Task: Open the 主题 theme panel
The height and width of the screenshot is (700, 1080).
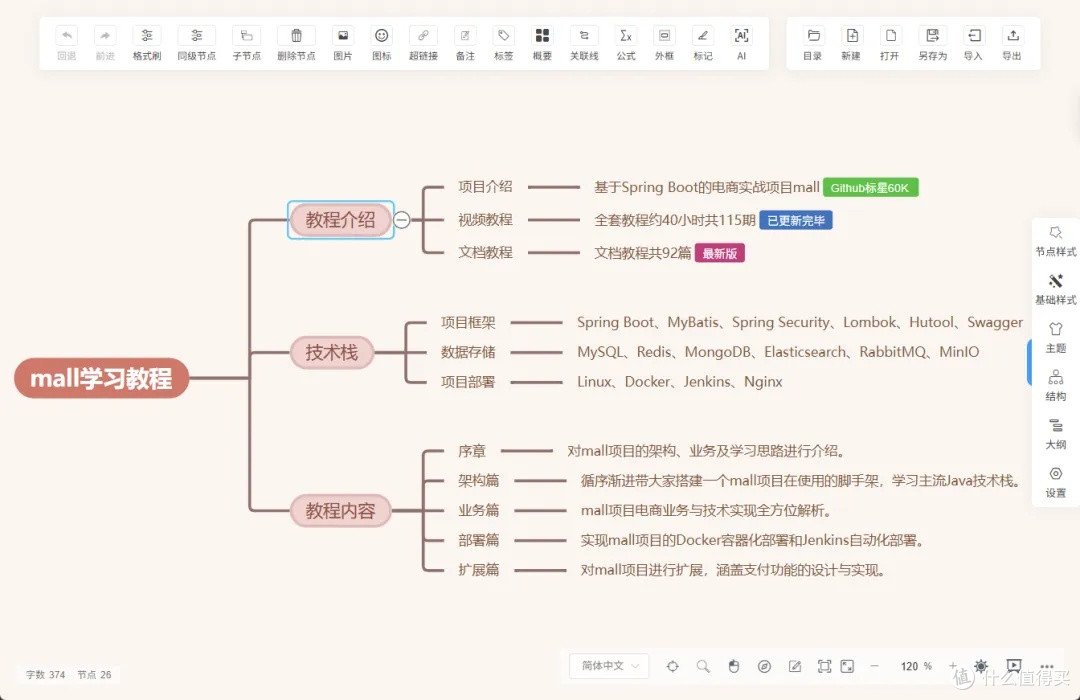Action: 1055,338
